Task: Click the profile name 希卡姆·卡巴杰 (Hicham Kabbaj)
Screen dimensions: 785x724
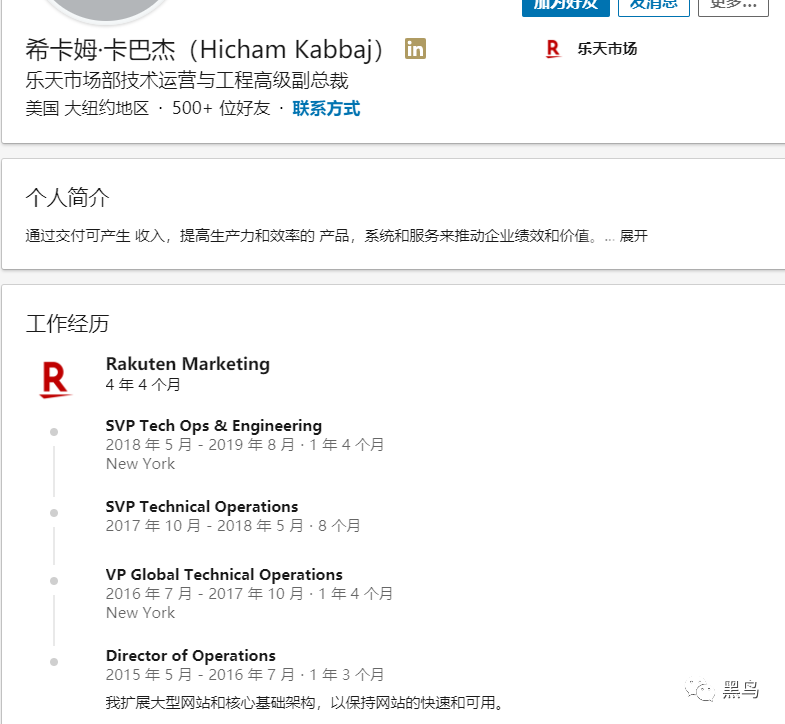Action: click(x=205, y=50)
